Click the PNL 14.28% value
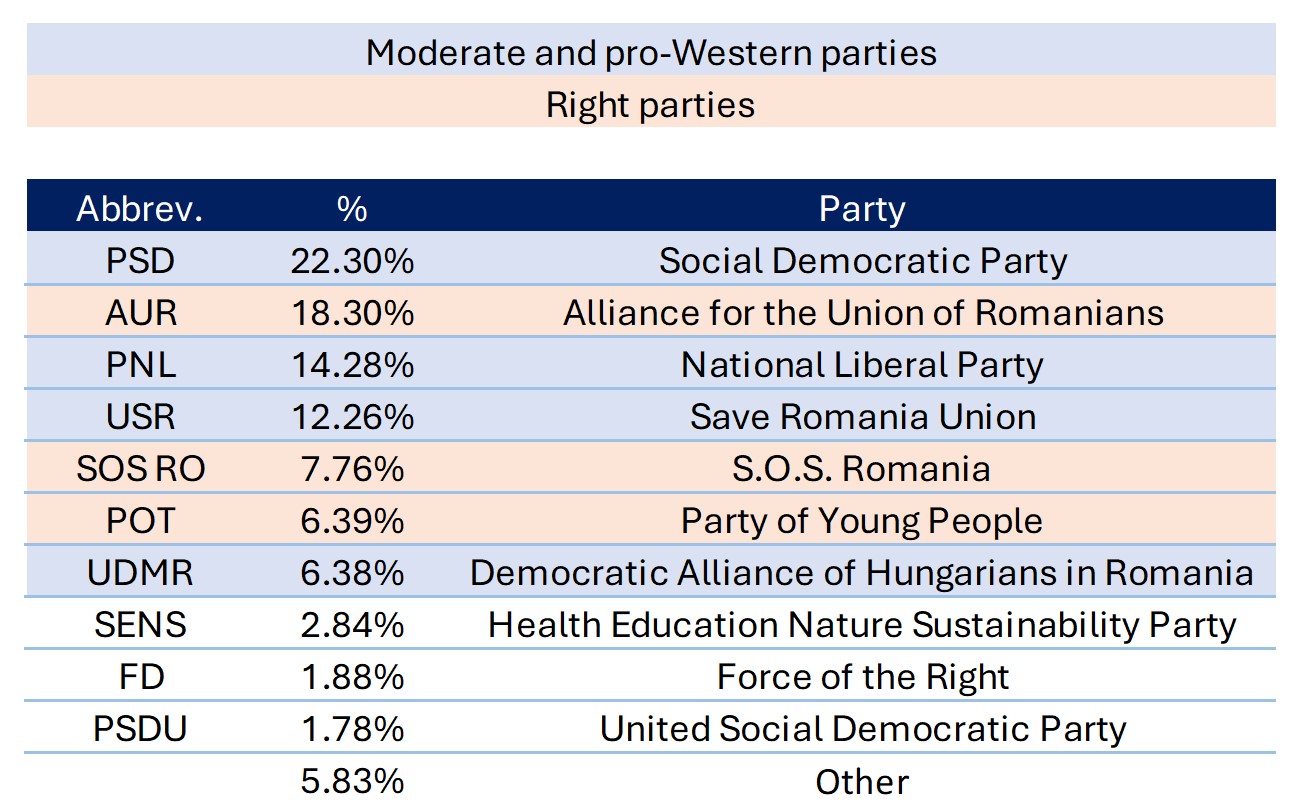The image size is (1305, 809). 352,365
